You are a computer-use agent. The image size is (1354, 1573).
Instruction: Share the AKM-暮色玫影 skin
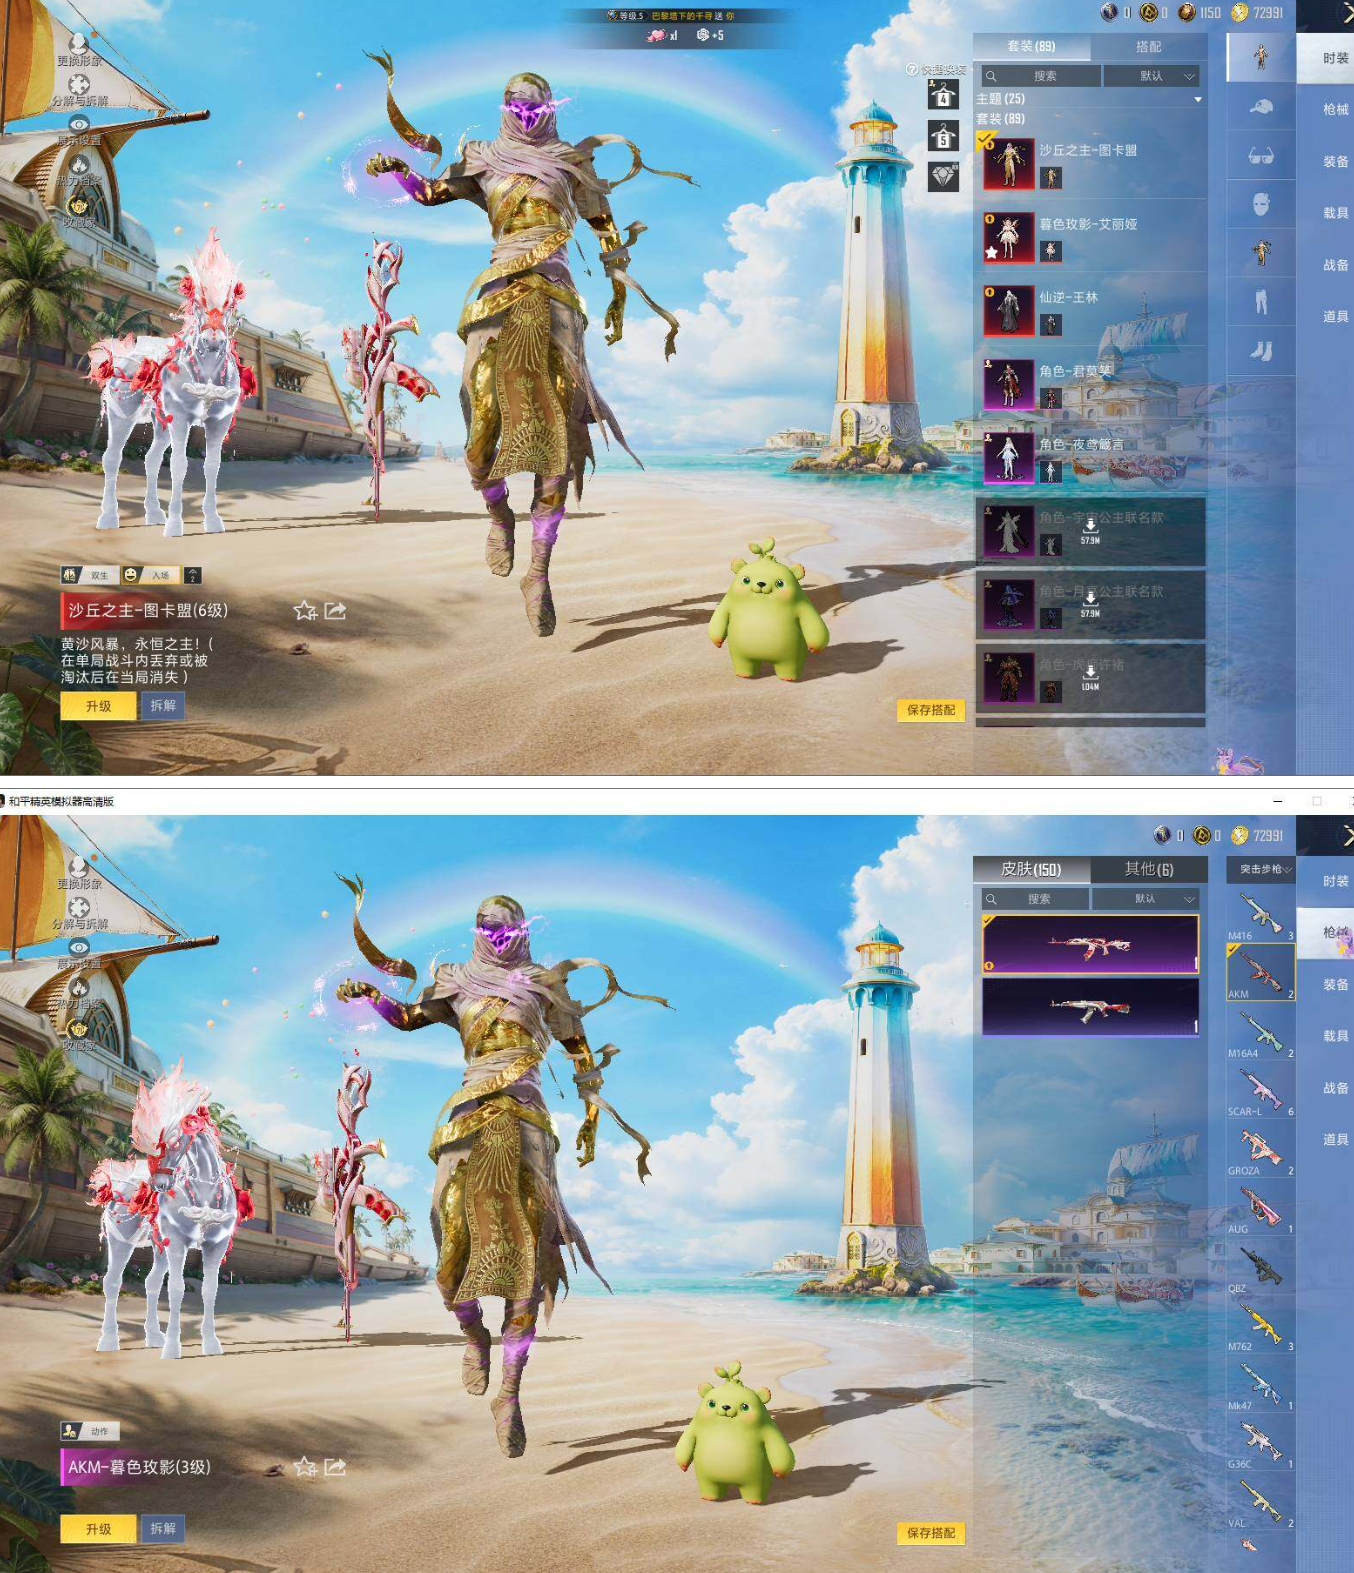coord(335,1467)
